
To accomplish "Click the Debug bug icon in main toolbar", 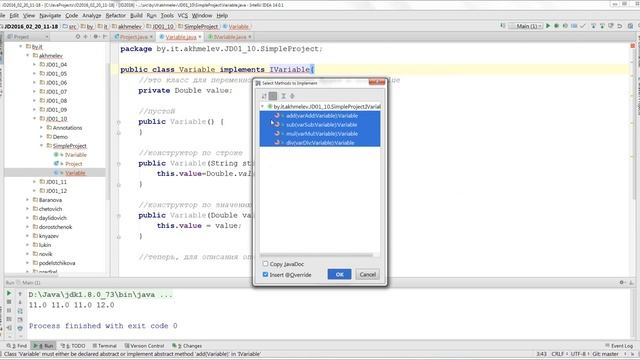I will coord(556,26).
